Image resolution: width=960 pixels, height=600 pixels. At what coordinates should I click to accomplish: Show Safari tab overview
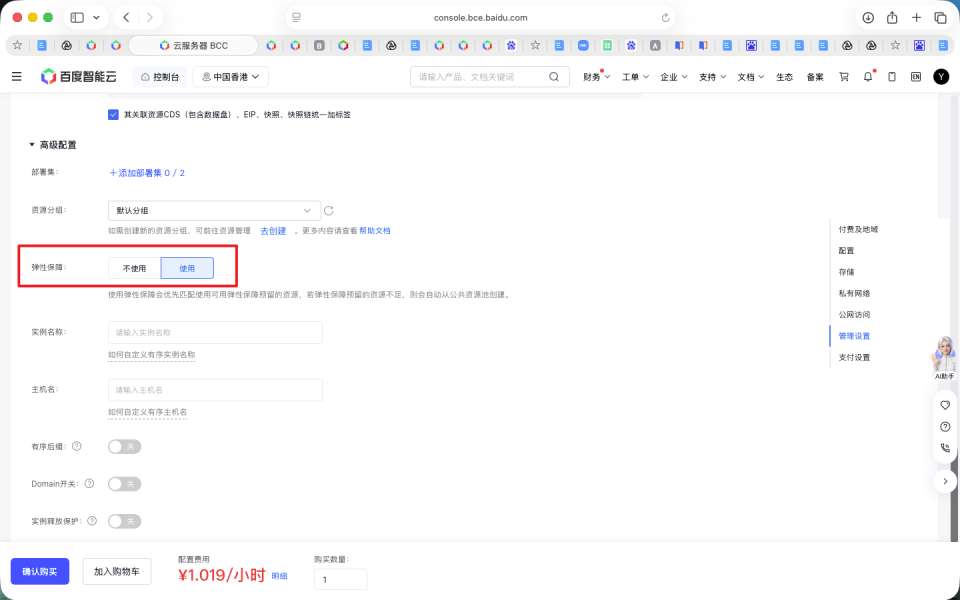[x=940, y=18]
